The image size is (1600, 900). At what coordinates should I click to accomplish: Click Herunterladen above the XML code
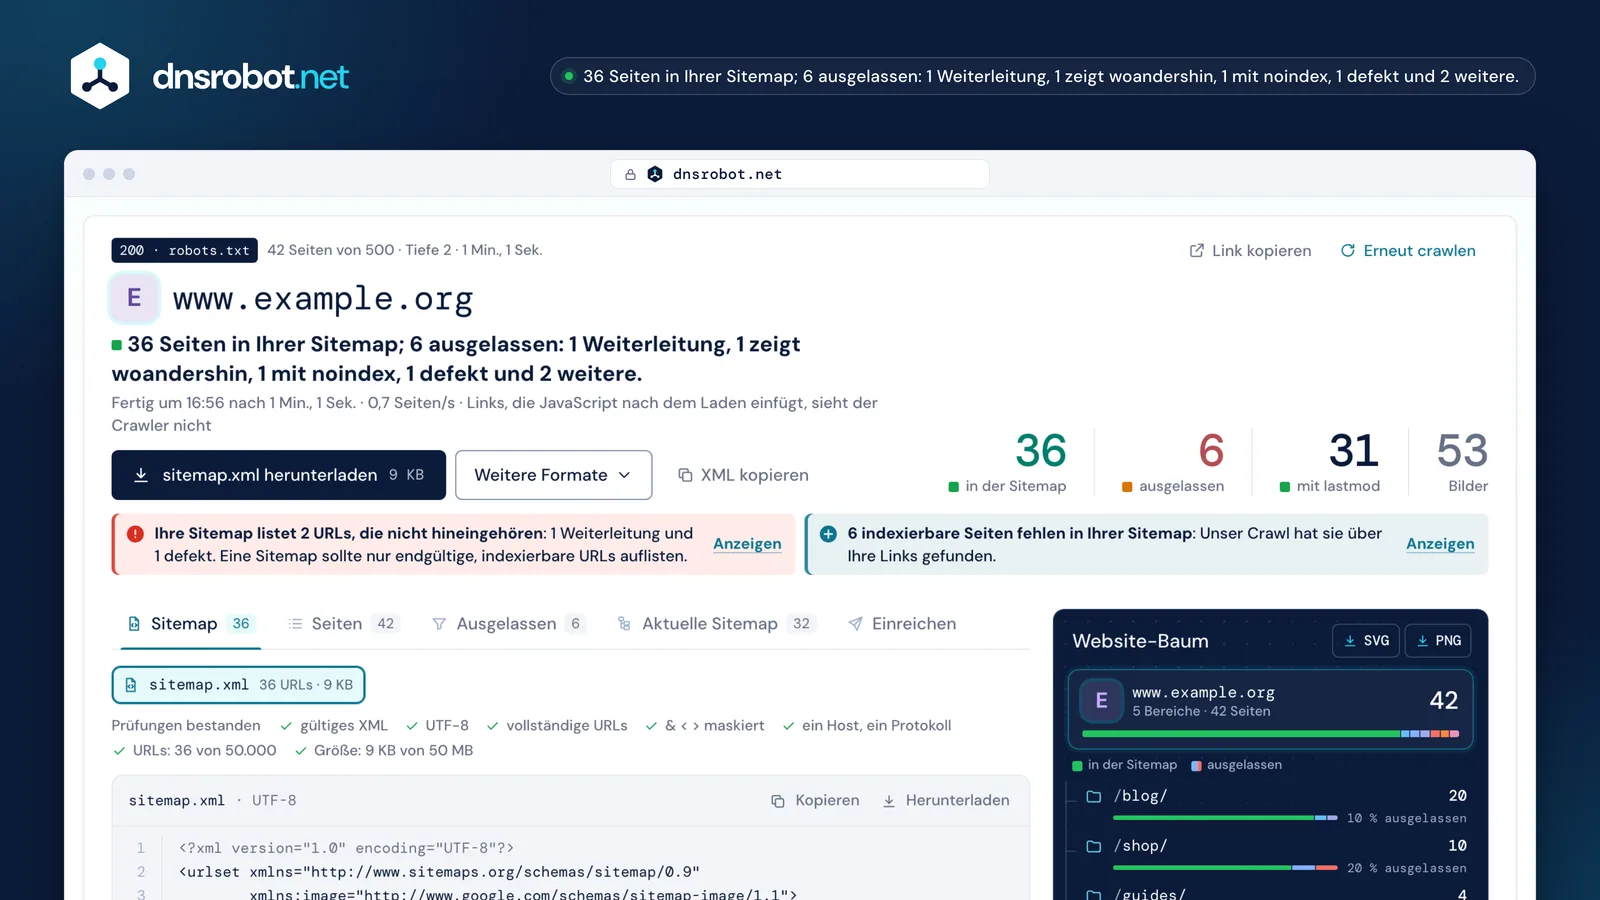point(946,801)
